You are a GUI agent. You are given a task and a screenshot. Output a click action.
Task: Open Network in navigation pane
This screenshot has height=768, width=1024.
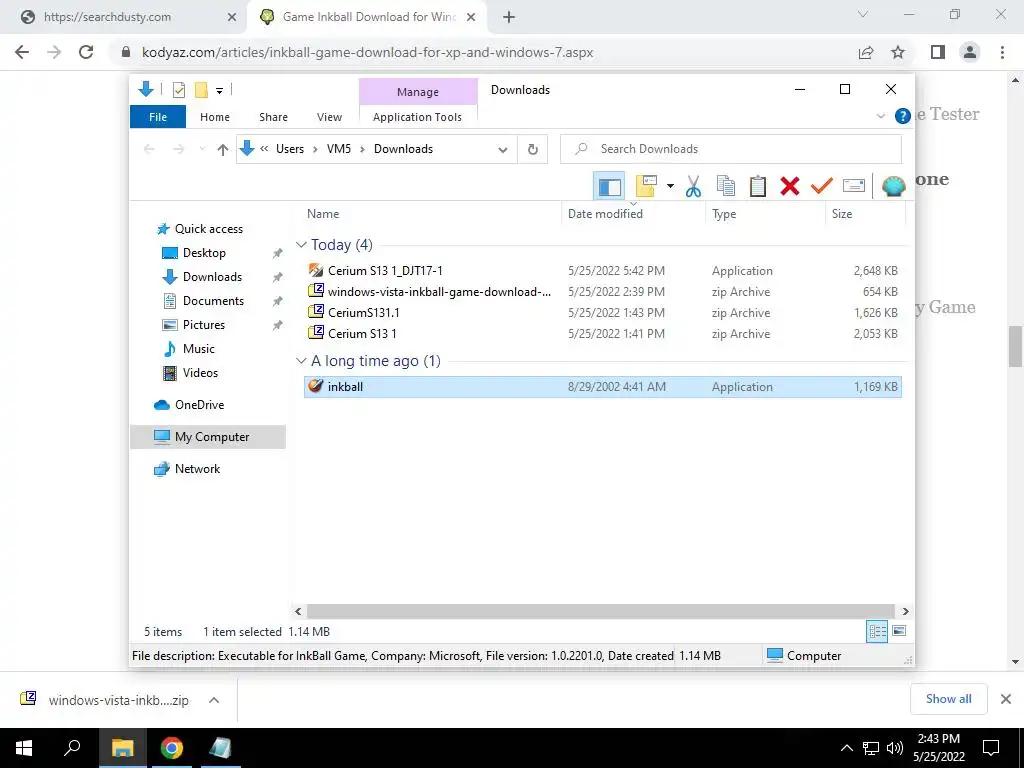pyautogui.click(x=197, y=469)
